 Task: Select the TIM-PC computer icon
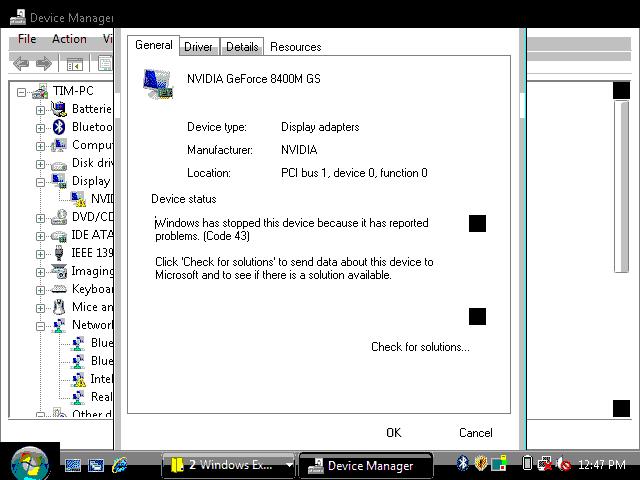pos(40,91)
